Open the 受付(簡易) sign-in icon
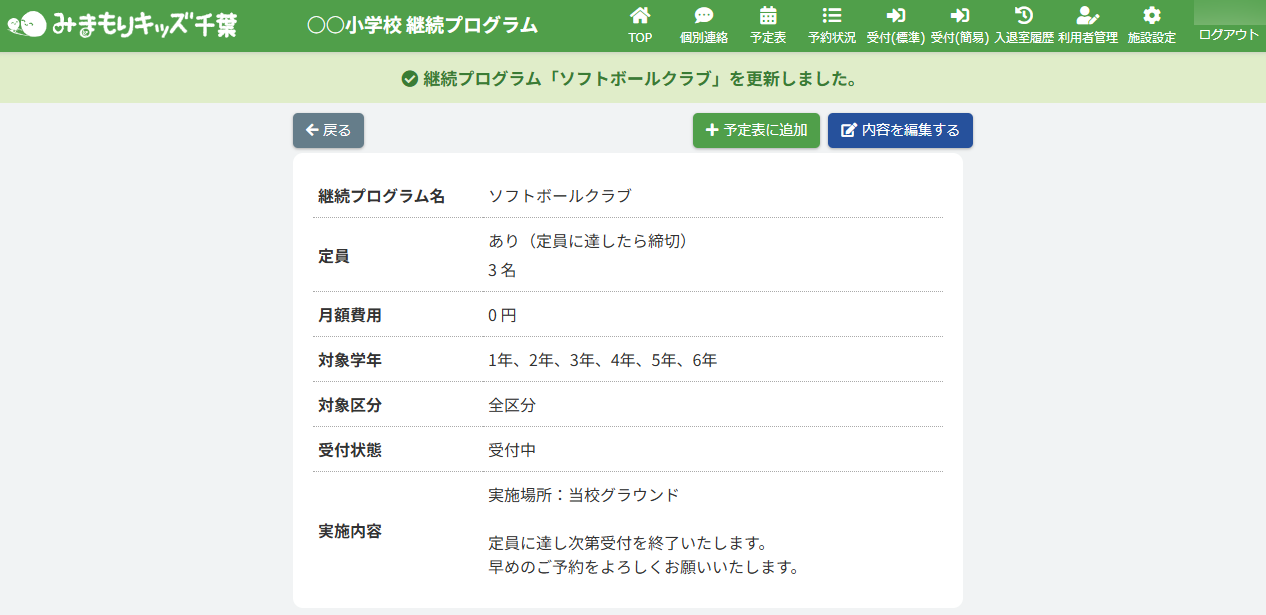This screenshot has height=615, width=1266. coord(960,16)
